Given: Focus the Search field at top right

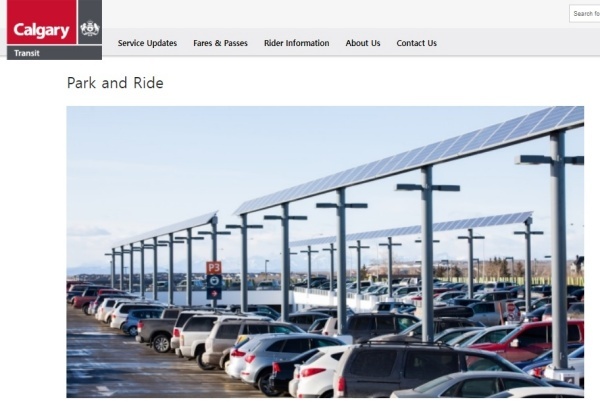Looking at the screenshot, I should coord(585,14).
